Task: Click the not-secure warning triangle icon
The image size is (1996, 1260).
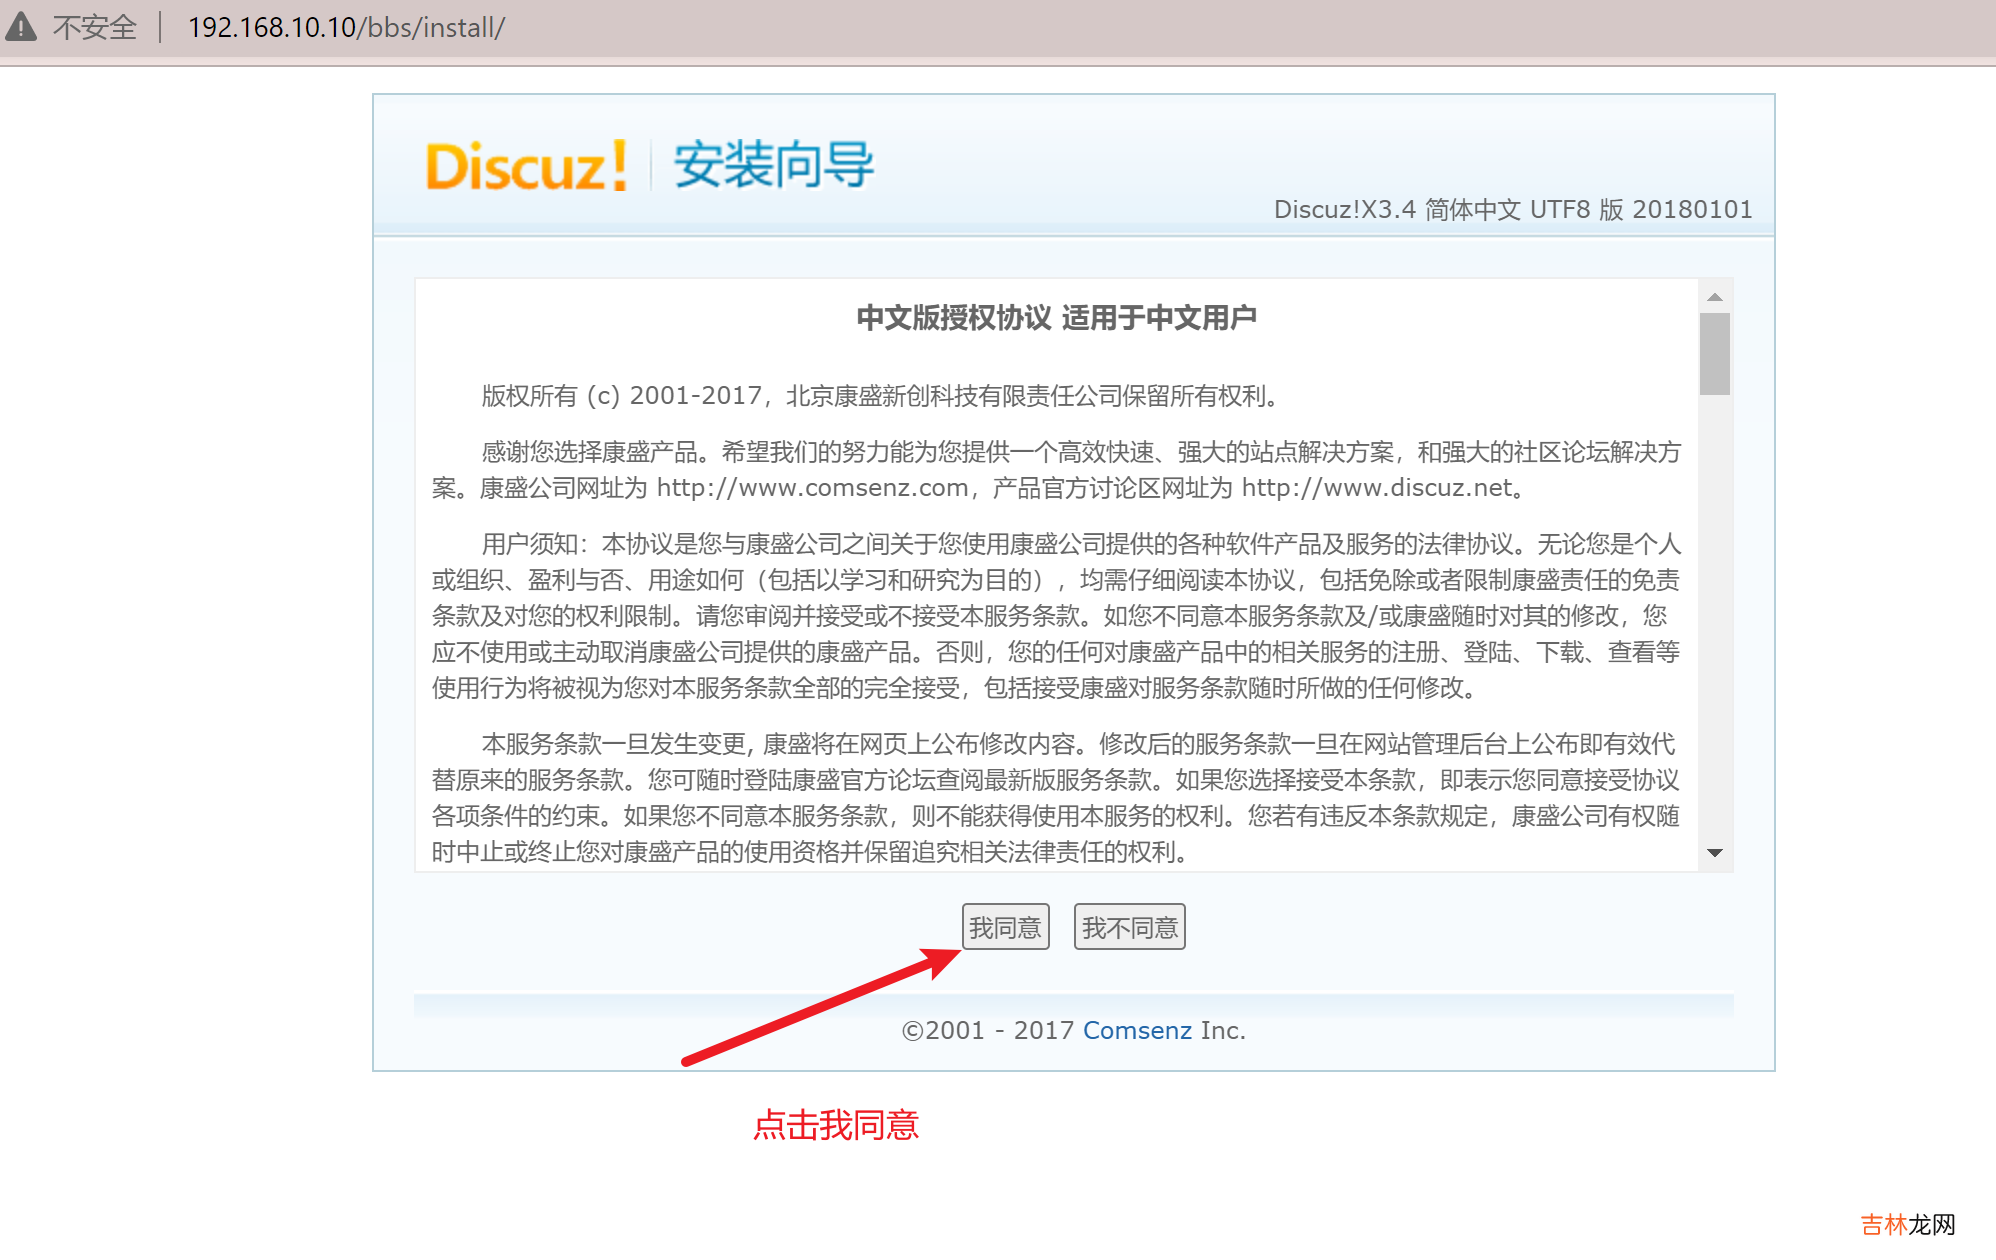Action: 21,27
